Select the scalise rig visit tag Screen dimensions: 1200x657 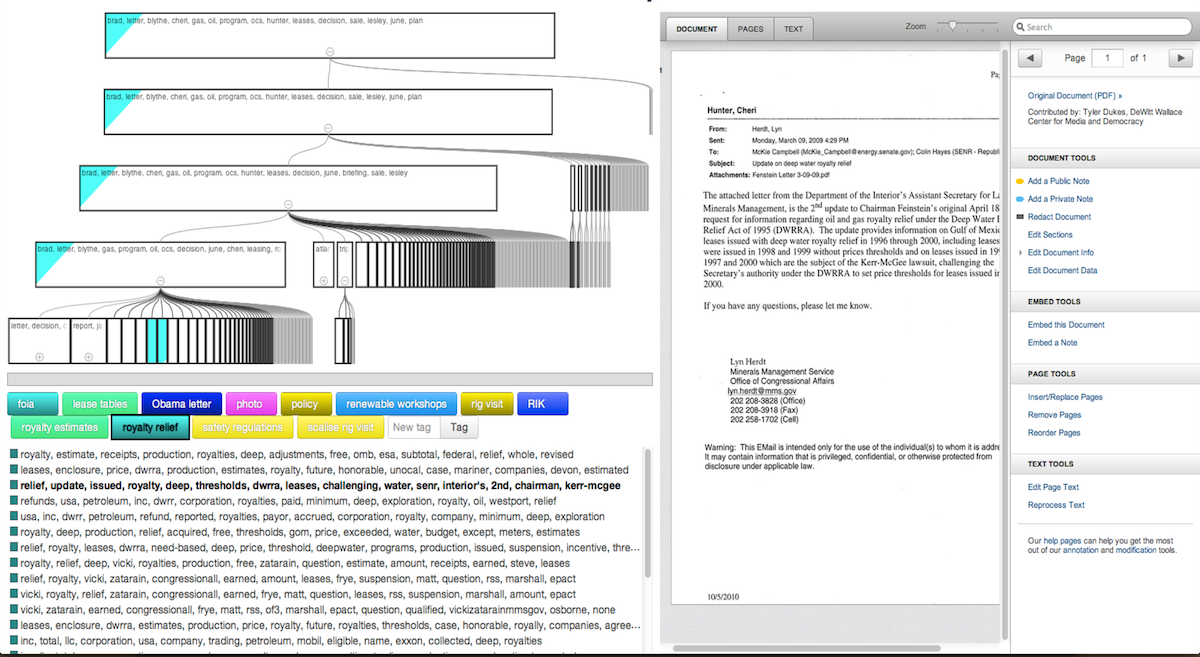(x=340, y=428)
